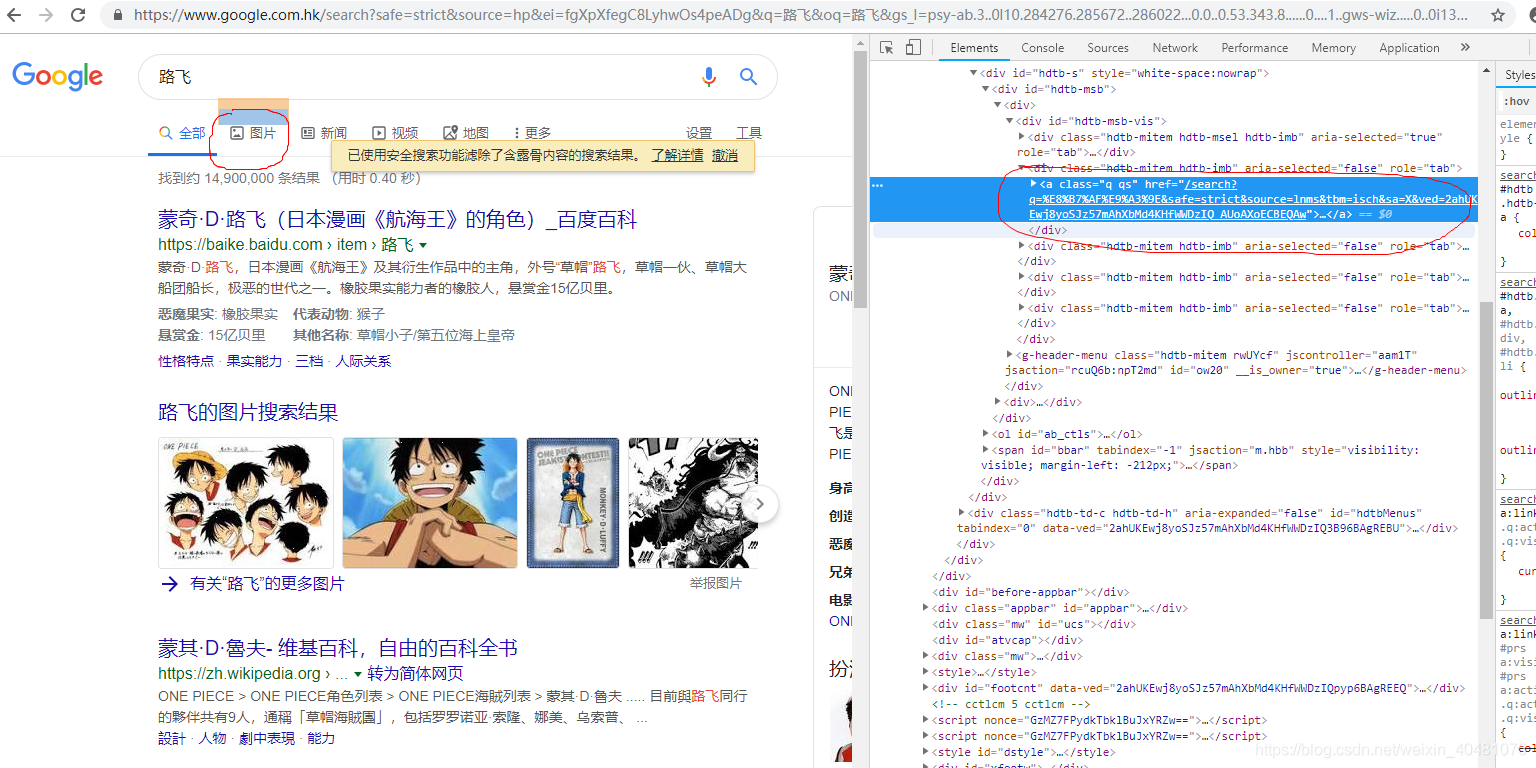Toggle the device toolbar in DevTools
The width and height of the screenshot is (1536, 768).
click(911, 47)
